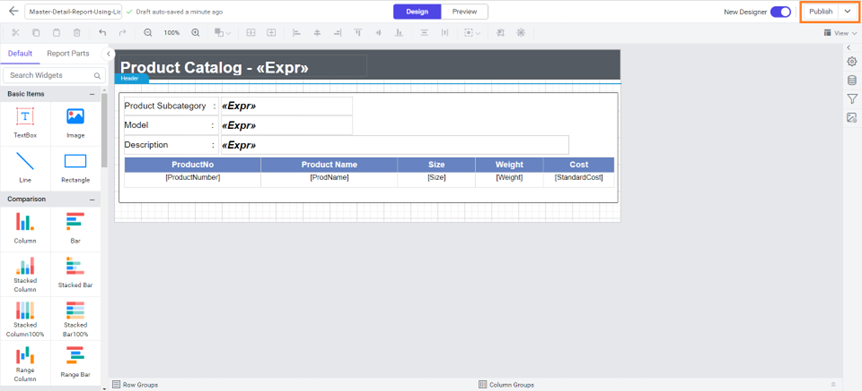The height and width of the screenshot is (391, 862).
Task: Select the Weight column header cell
Action: pos(509,164)
